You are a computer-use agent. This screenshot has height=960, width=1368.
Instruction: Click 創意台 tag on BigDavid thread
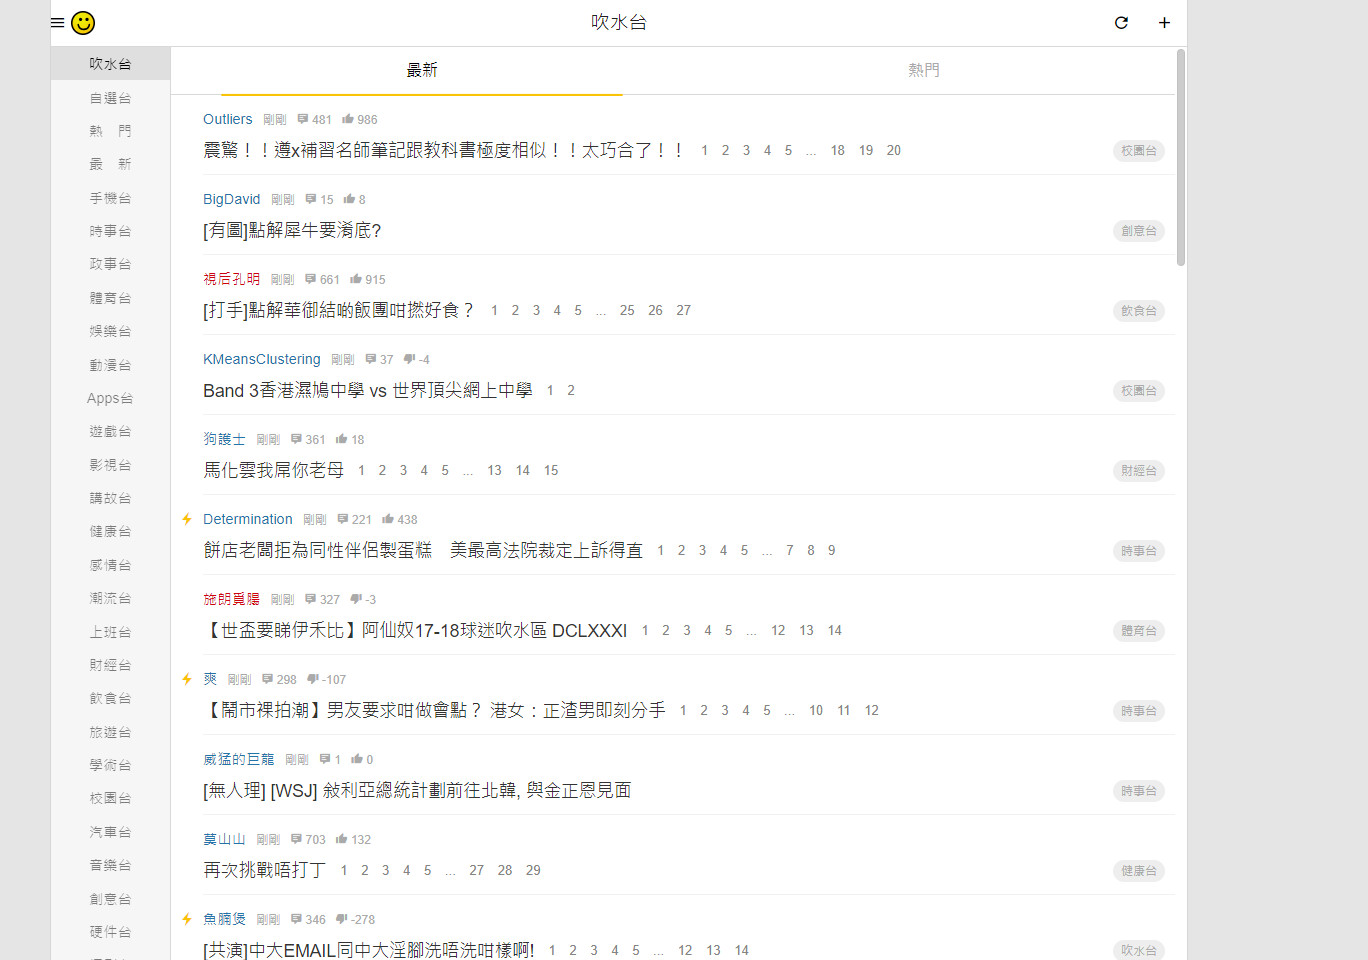pyautogui.click(x=1139, y=231)
